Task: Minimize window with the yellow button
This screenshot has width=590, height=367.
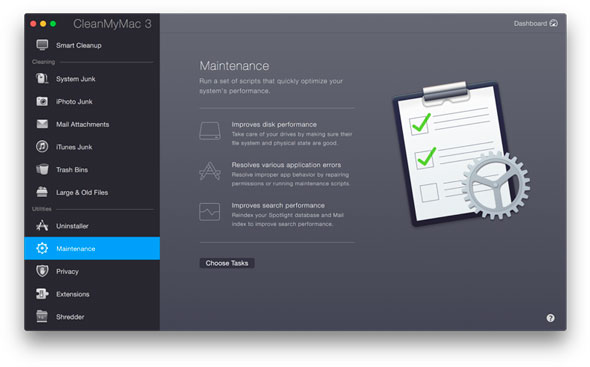Action: (x=43, y=24)
